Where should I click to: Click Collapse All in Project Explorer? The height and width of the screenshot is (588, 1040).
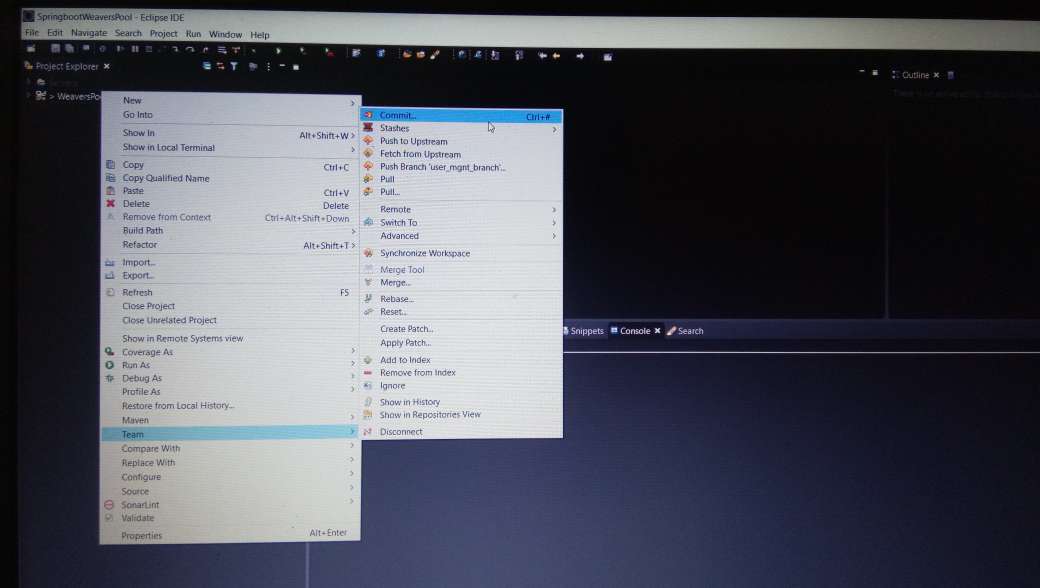pos(207,66)
